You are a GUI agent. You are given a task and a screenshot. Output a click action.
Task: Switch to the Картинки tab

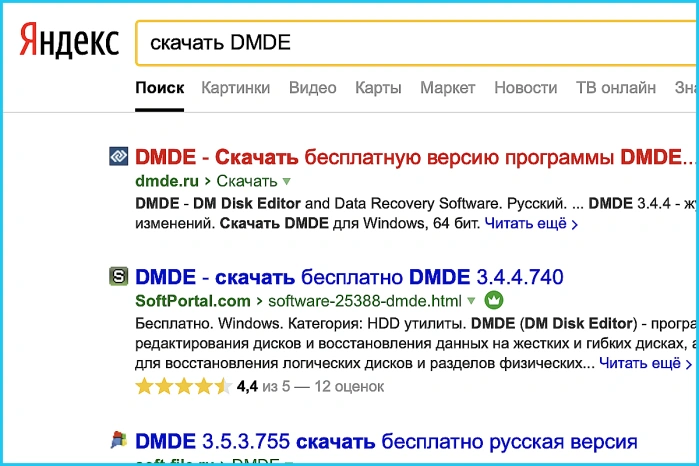(235, 88)
